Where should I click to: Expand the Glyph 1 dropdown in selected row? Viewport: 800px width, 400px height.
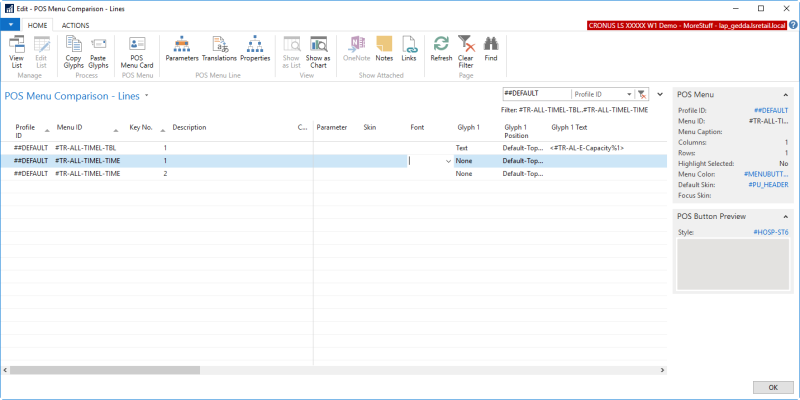point(448,160)
